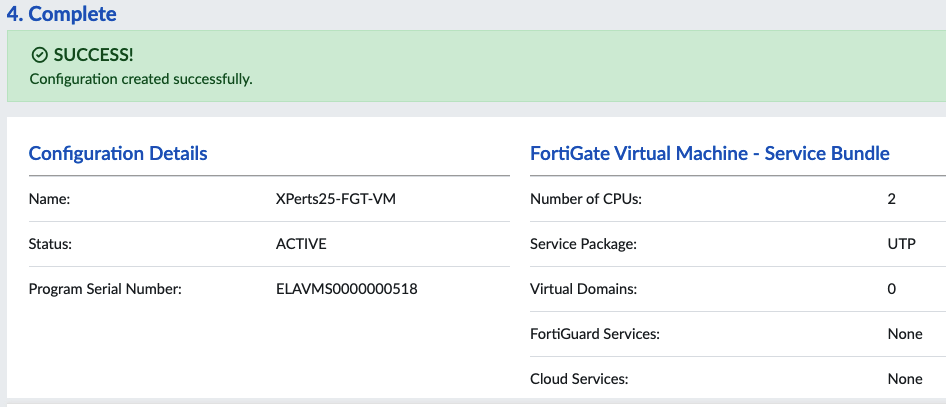Click the 'FortiGuard Services:' label
Screen dimensions: 946x407
tap(595, 334)
